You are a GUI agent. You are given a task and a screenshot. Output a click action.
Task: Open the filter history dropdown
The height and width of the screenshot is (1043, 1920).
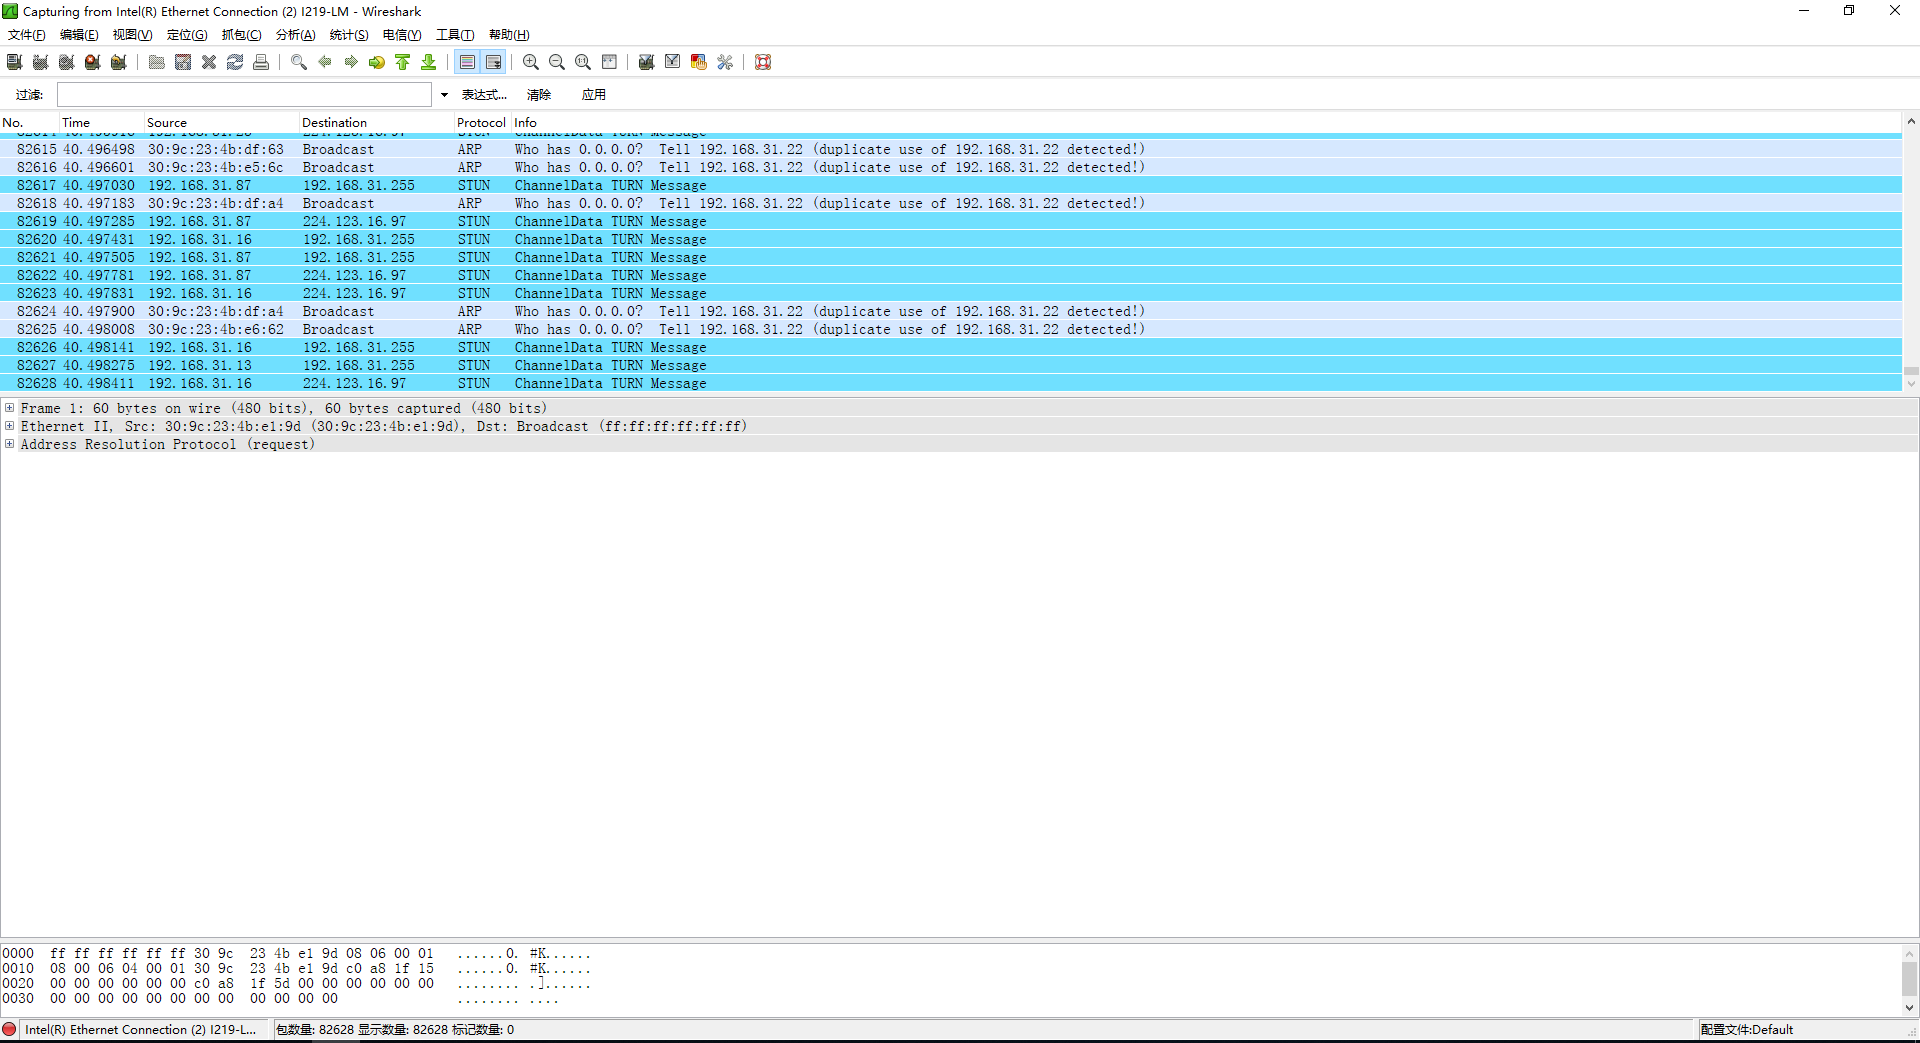tap(444, 95)
